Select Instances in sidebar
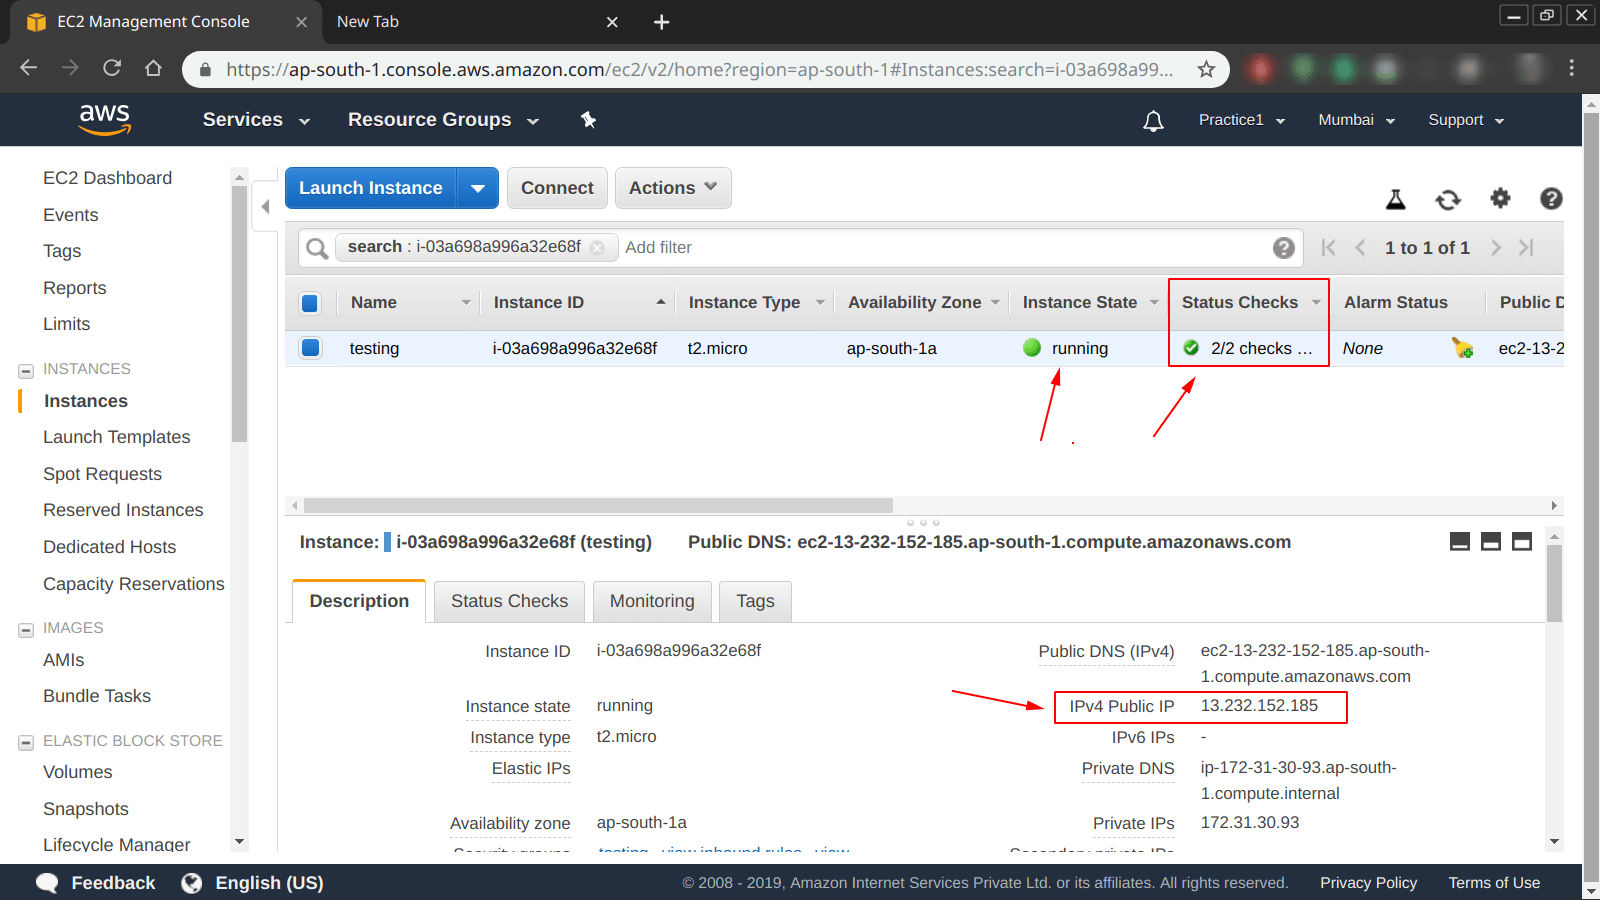This screenshot has height=900, width=1600. click(86, 401)
